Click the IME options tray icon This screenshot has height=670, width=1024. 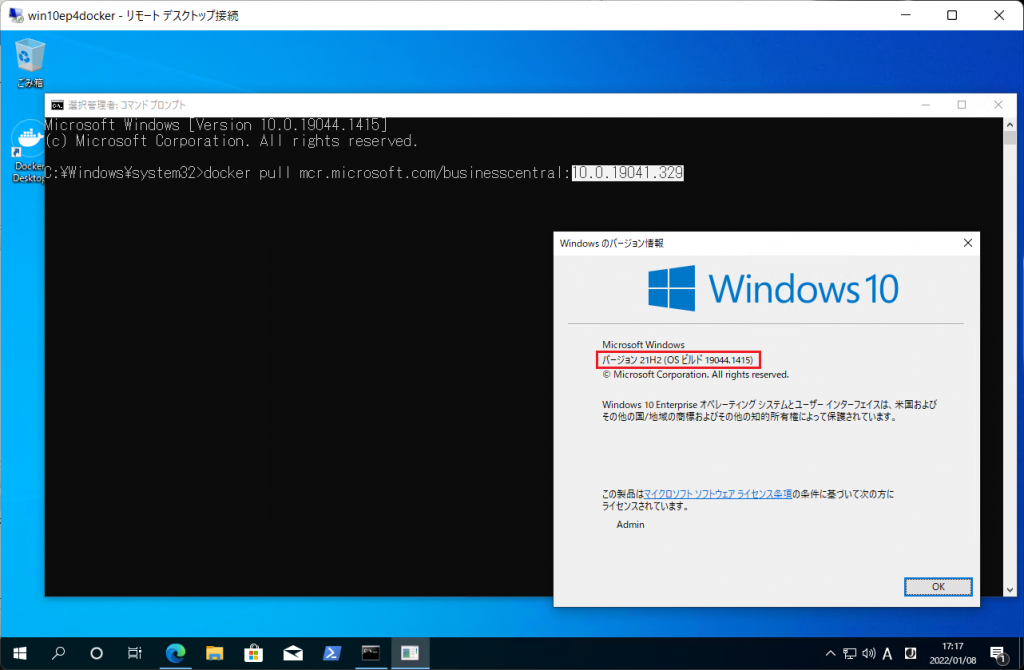pyautogui.click(x=910, y=653)
